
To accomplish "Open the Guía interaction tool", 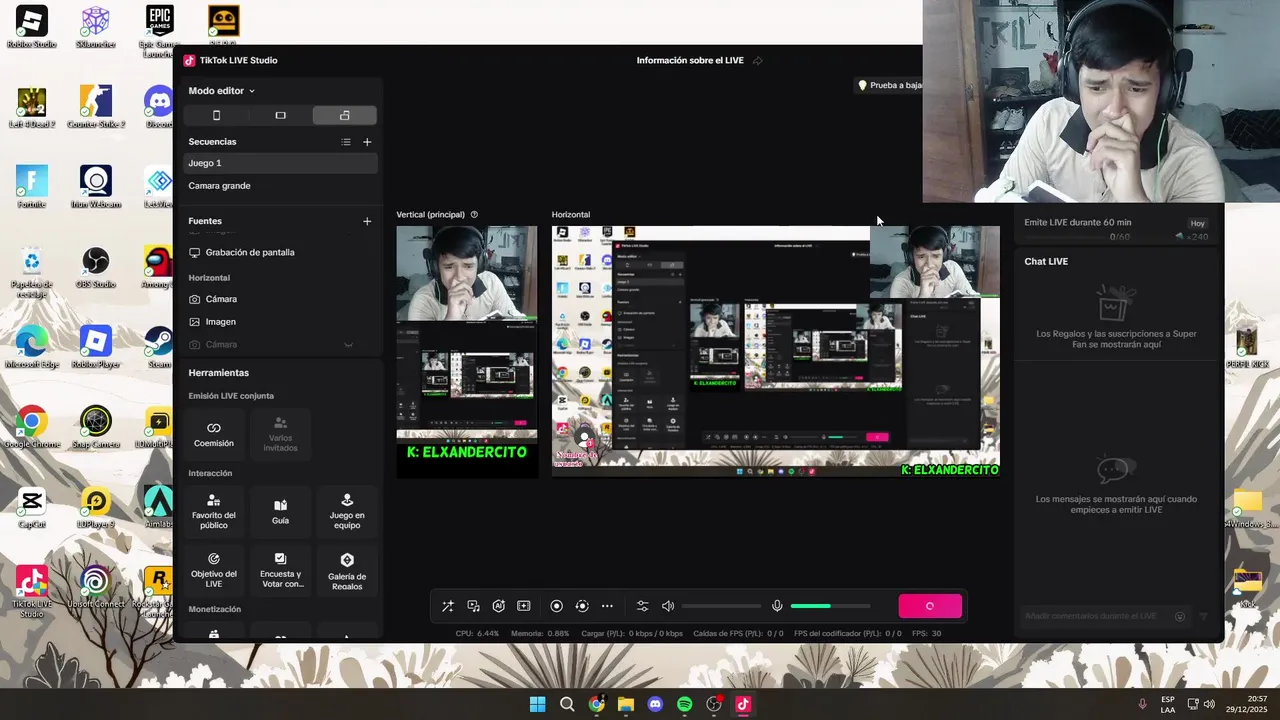I will pyautogui.click(x=280, y=512).
